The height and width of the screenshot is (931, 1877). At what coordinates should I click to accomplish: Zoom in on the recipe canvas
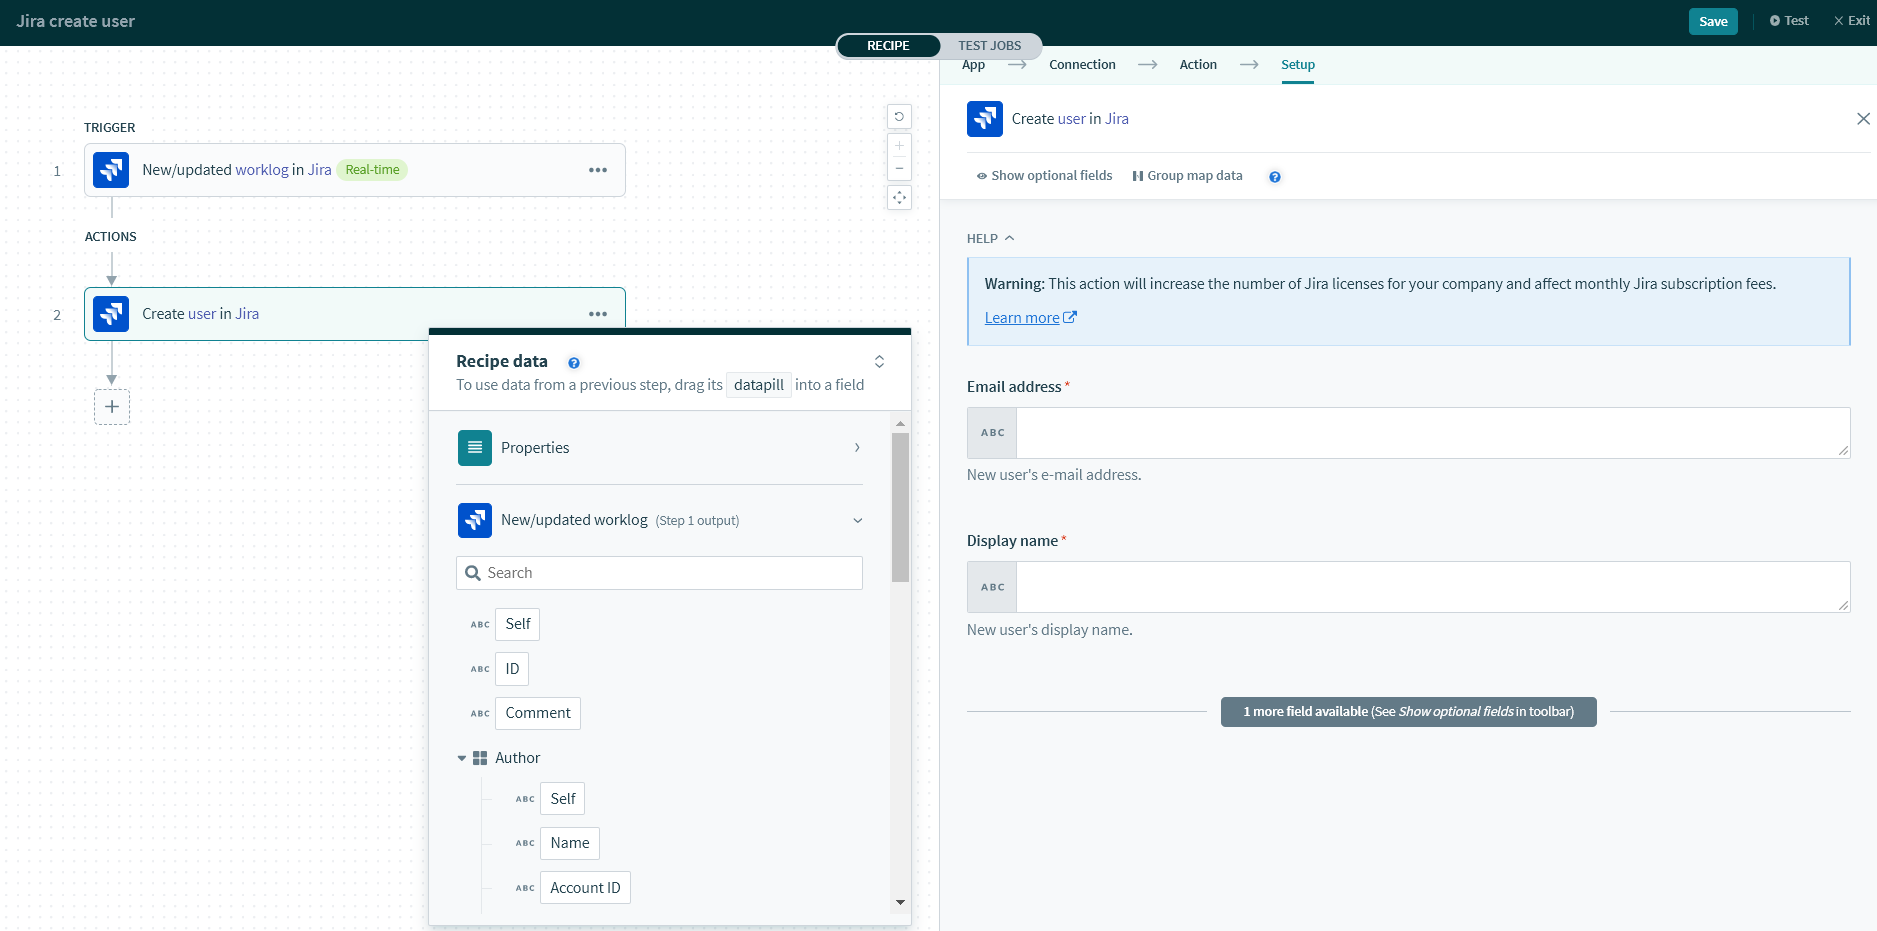(x=899, y=146)
